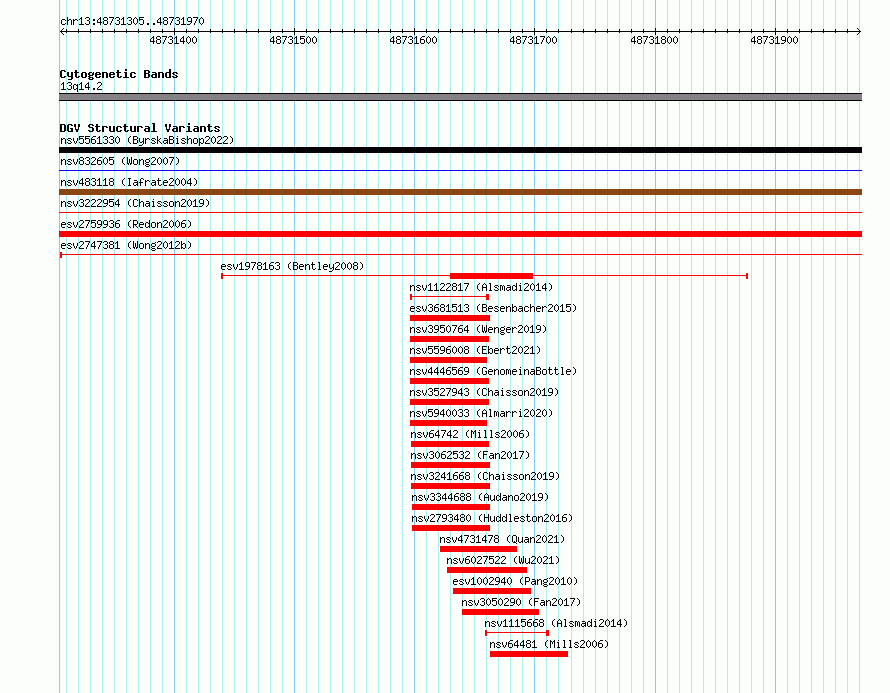Open variant nsv4446569 (GenomeinaBottle) label
This screenshot has height=693, width=890.
point(493,371)
